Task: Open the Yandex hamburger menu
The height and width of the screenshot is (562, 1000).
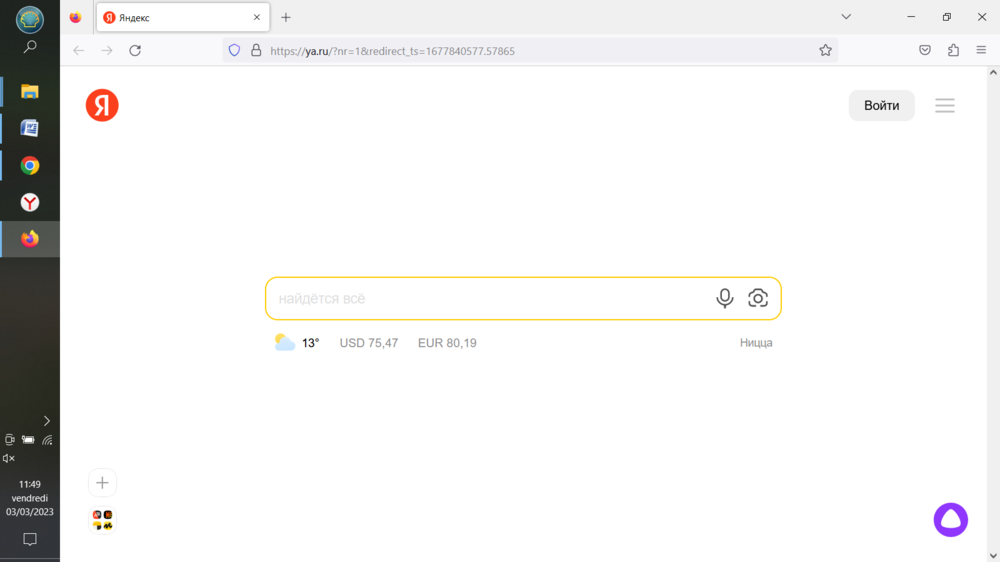Action: click(x=945, y=105)
